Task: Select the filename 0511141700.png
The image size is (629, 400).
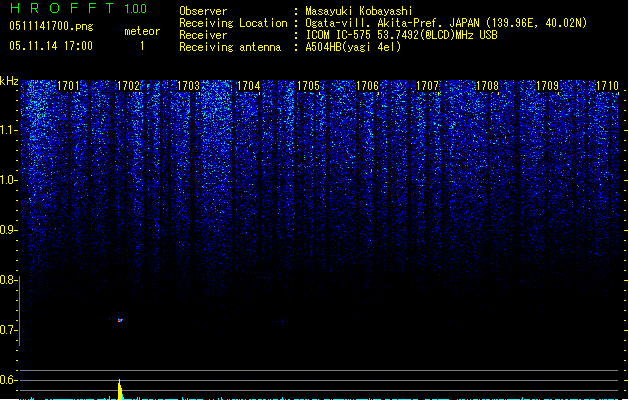Action: tap(51, 26)
